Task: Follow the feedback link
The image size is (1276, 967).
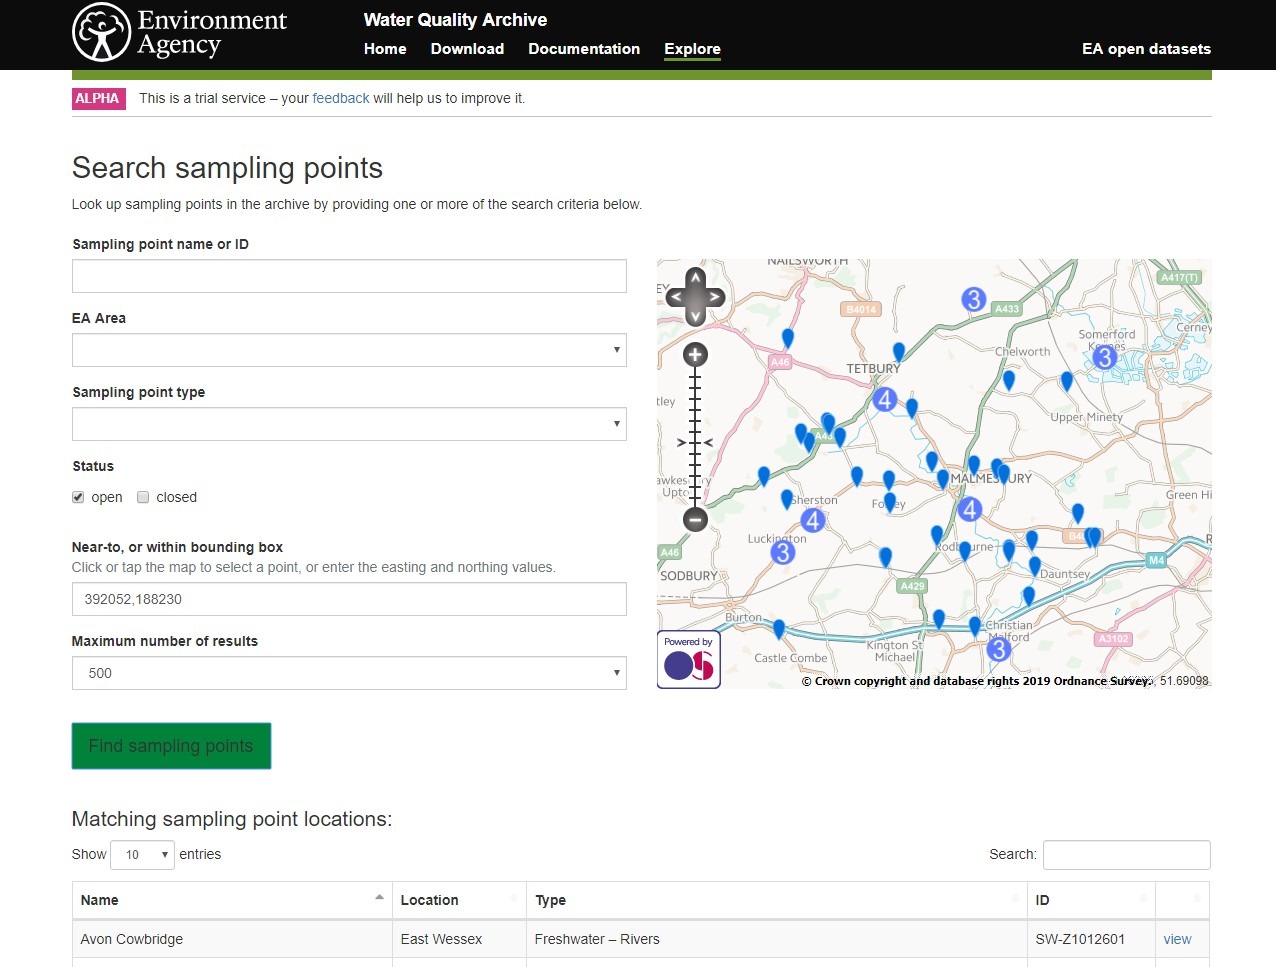Action: (x=341, y=98)
